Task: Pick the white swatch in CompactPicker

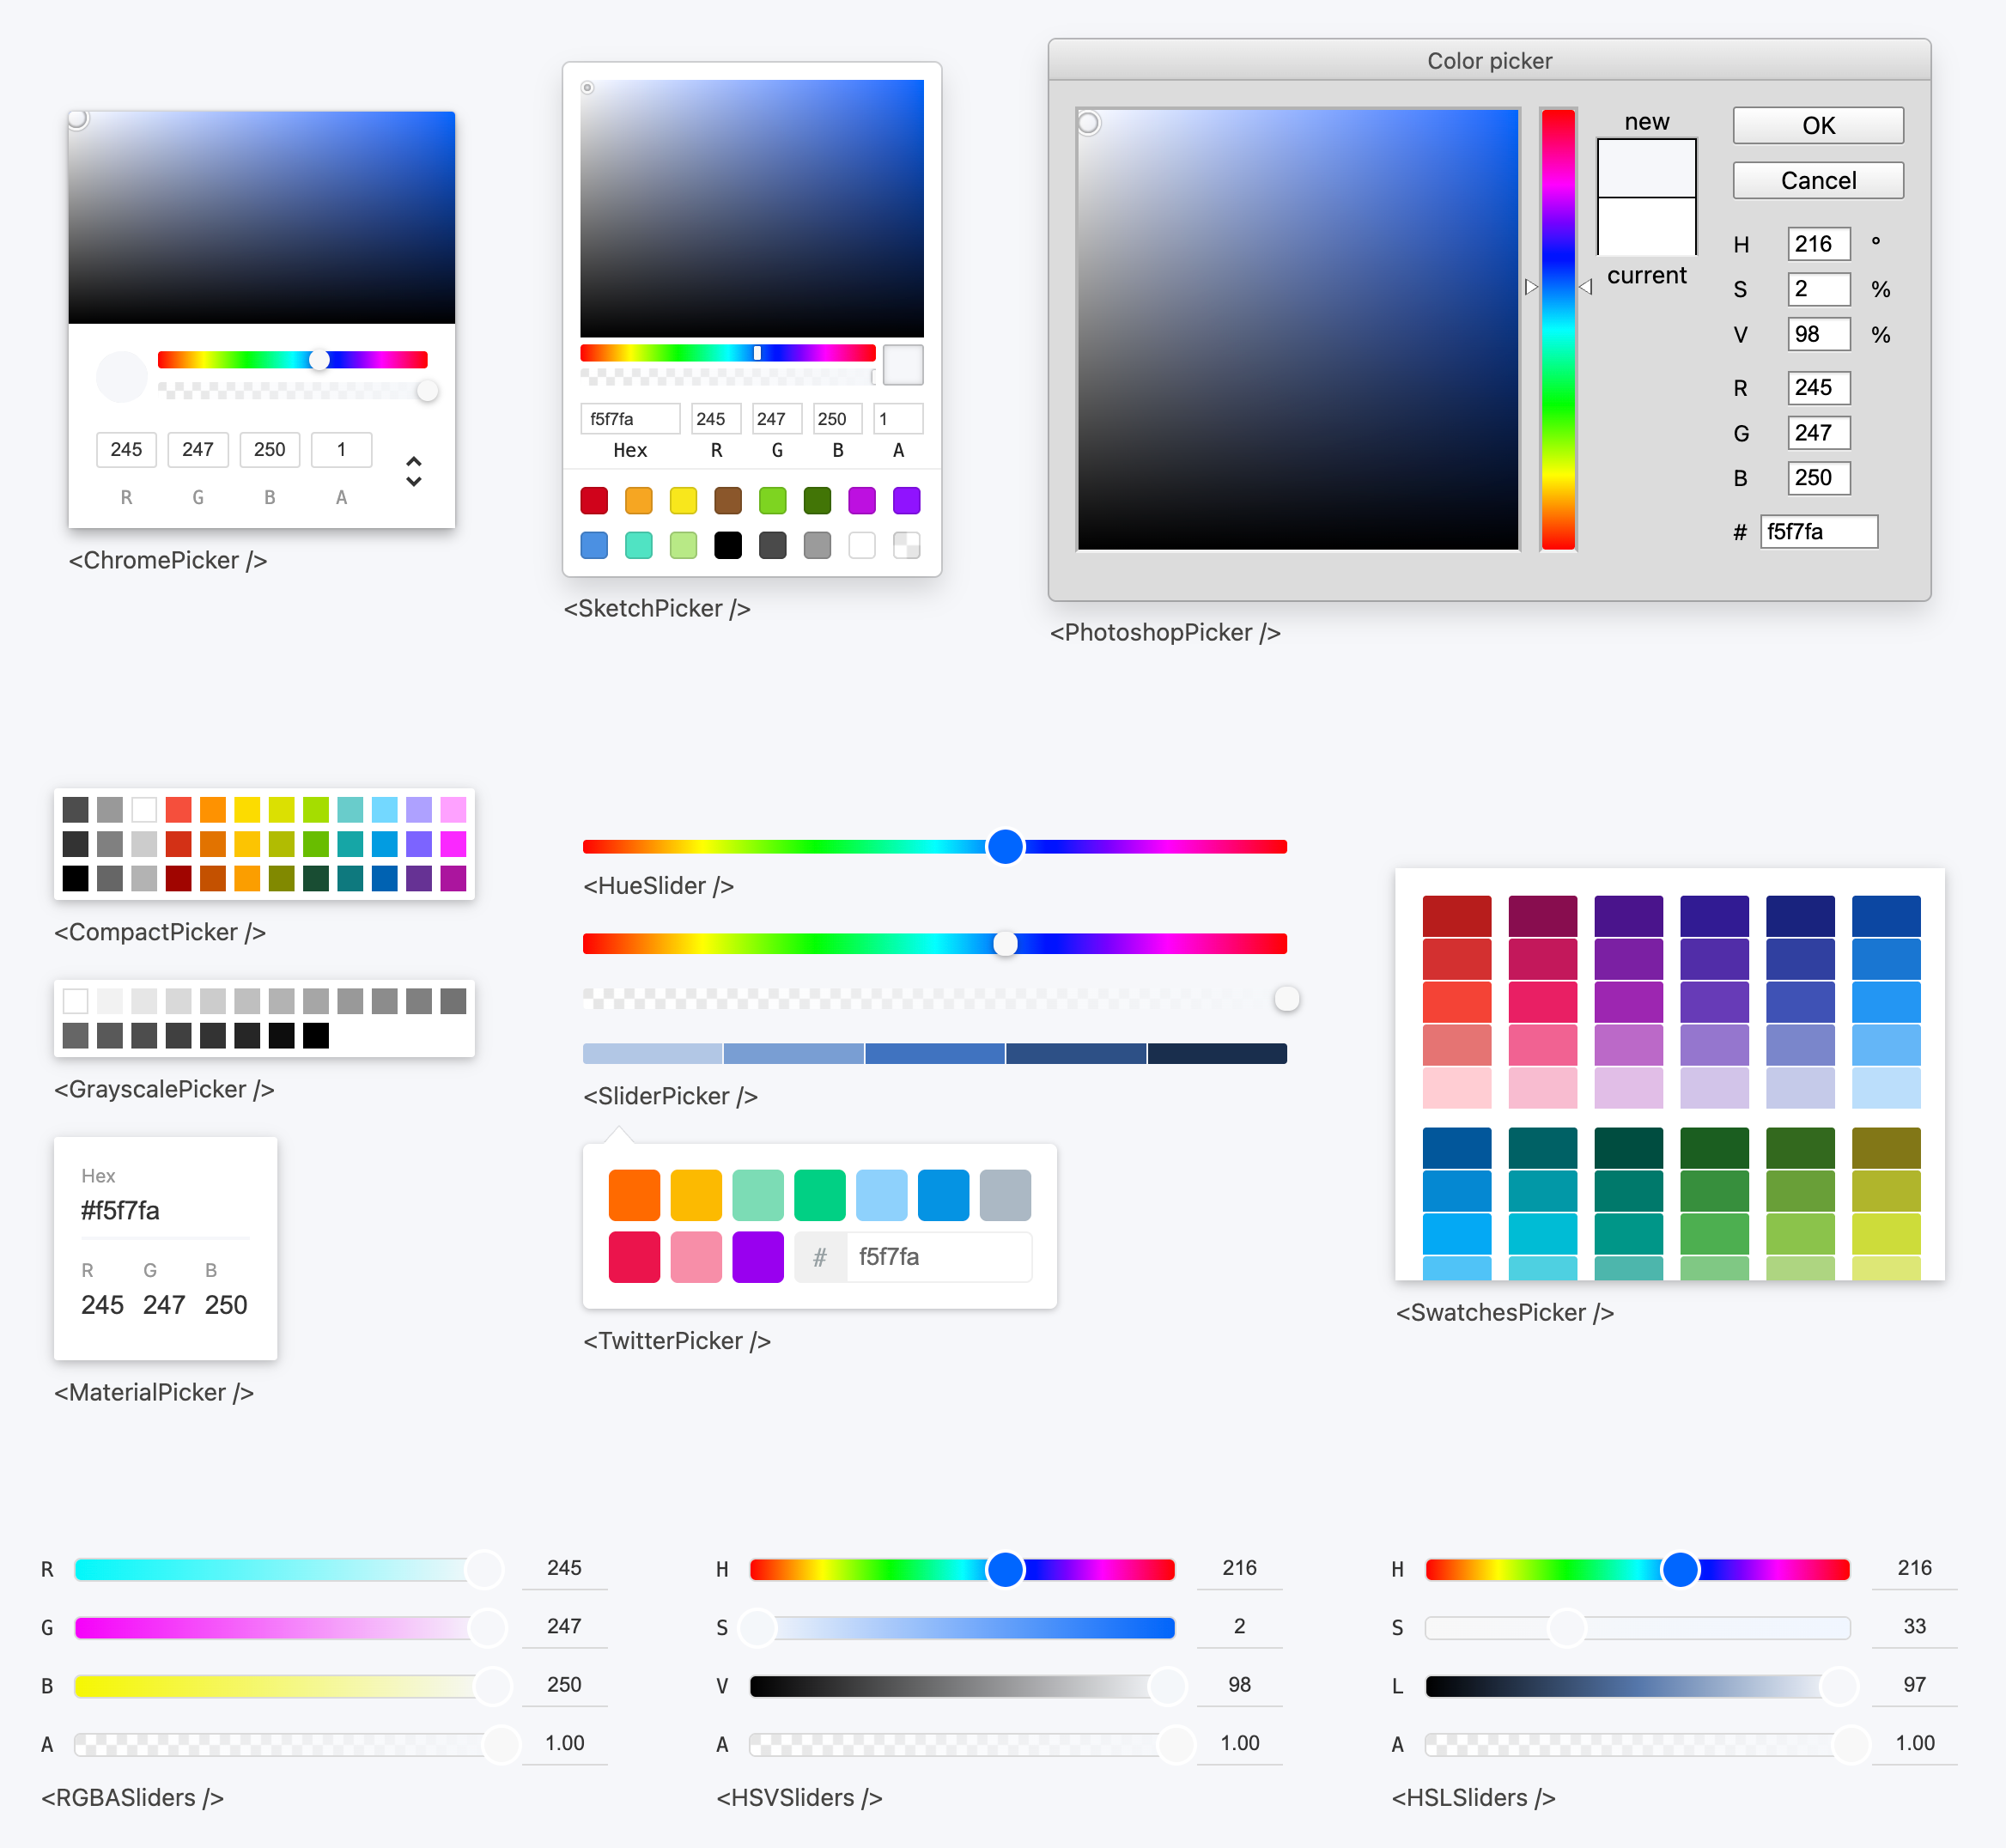Action: [x=144, y=809]
